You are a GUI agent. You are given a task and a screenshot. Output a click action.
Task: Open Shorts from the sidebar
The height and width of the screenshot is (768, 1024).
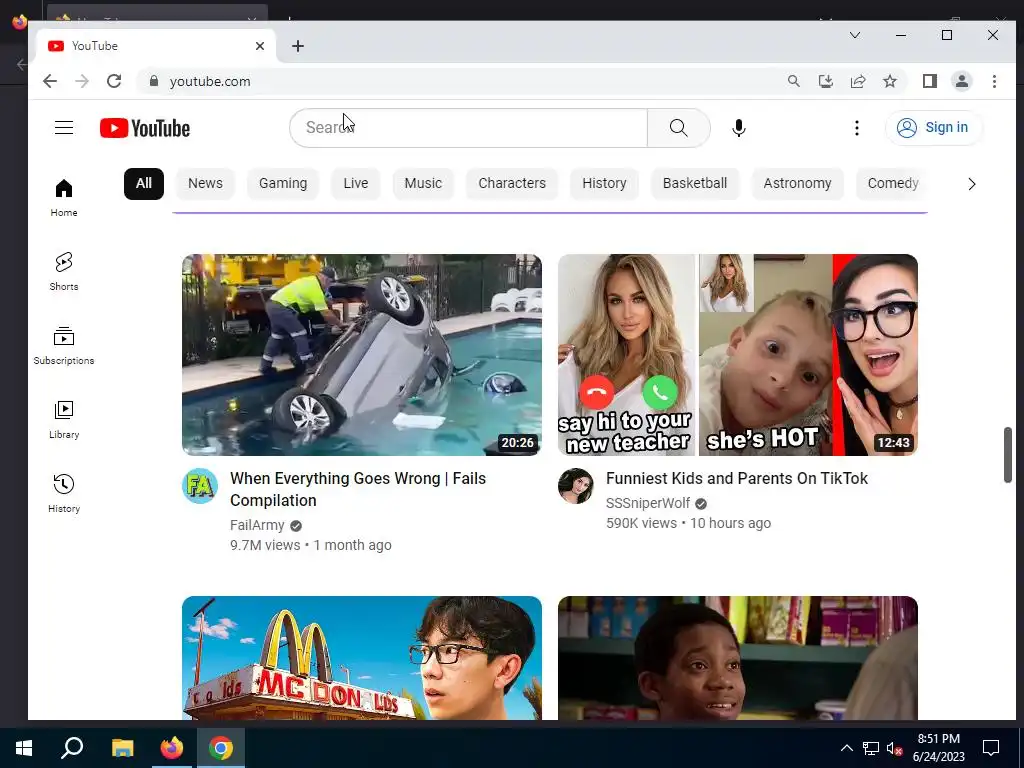tap(64, 271)
